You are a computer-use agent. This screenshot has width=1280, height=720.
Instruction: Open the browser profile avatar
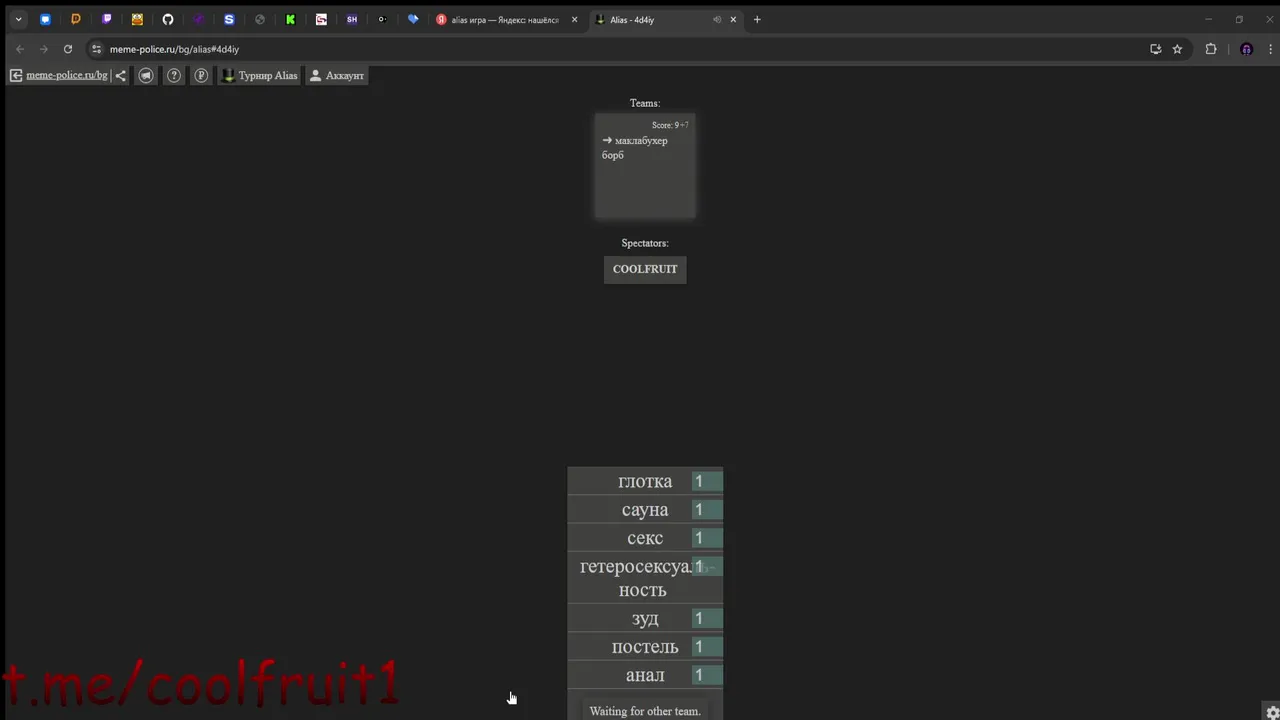point(1246,49)
